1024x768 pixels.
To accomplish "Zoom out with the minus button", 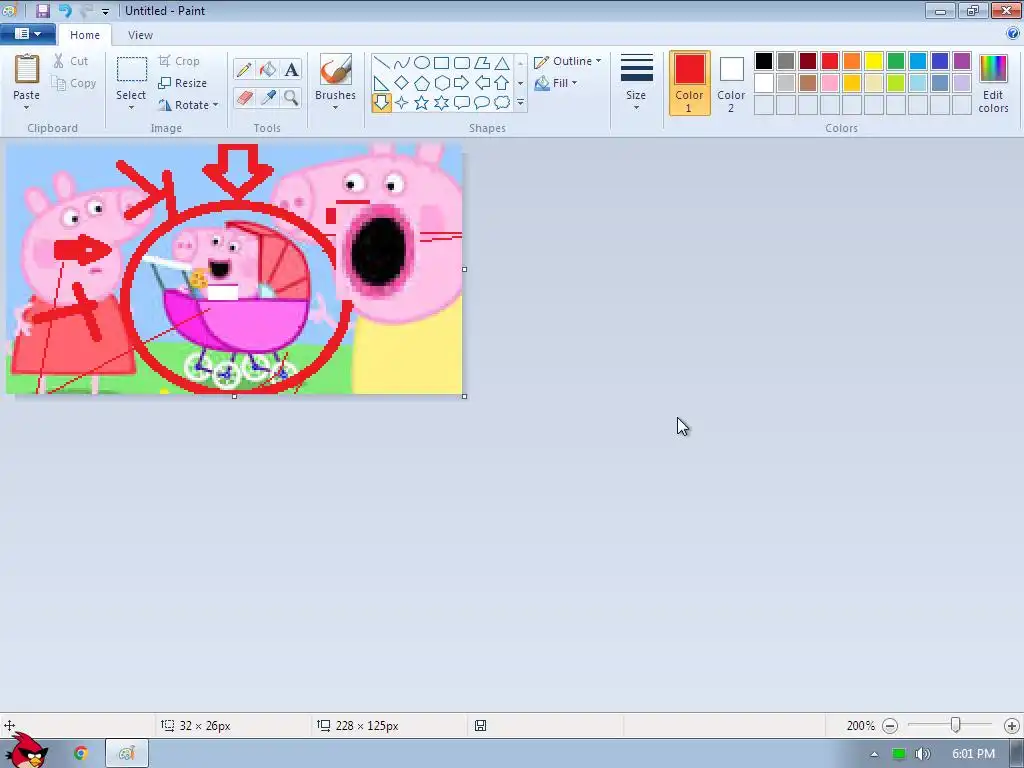I will click(x=889, y=726).
